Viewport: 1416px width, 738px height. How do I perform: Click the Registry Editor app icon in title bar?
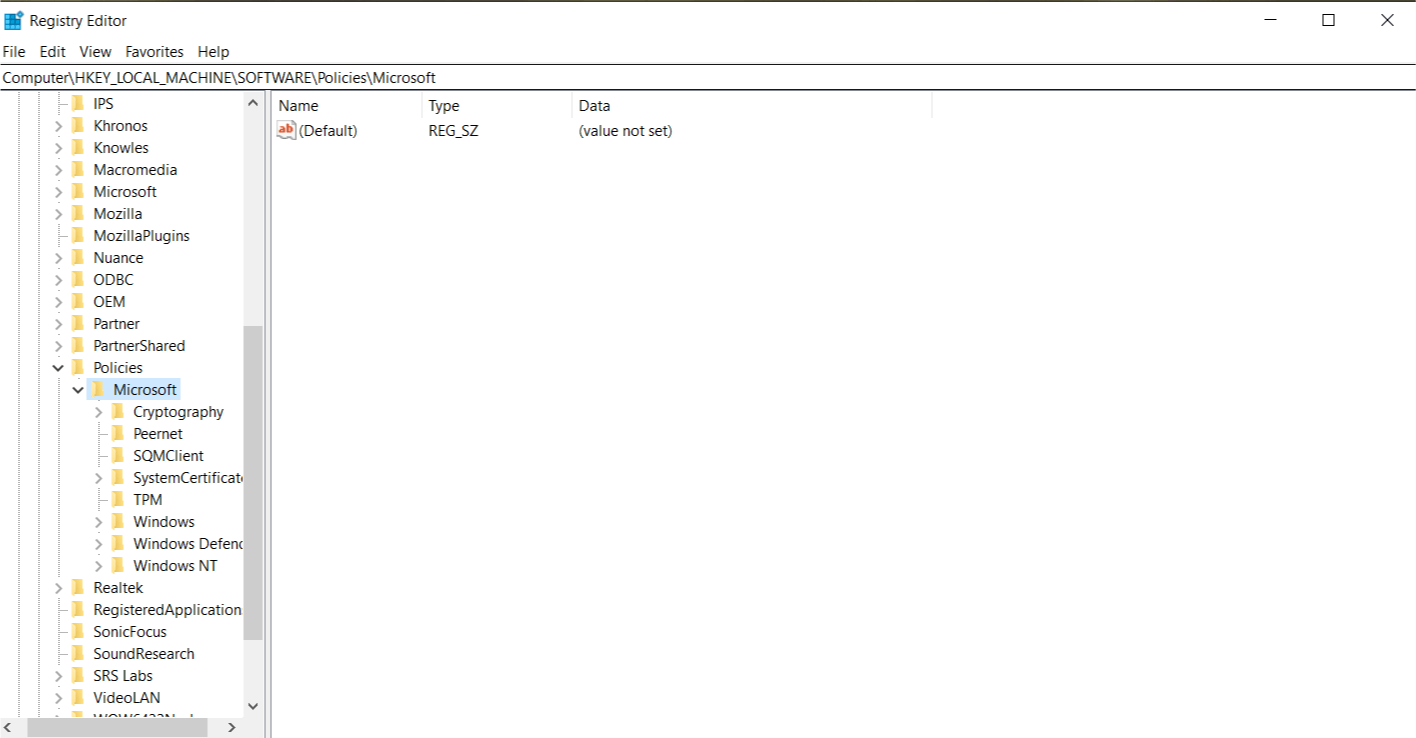coord(14,20)
